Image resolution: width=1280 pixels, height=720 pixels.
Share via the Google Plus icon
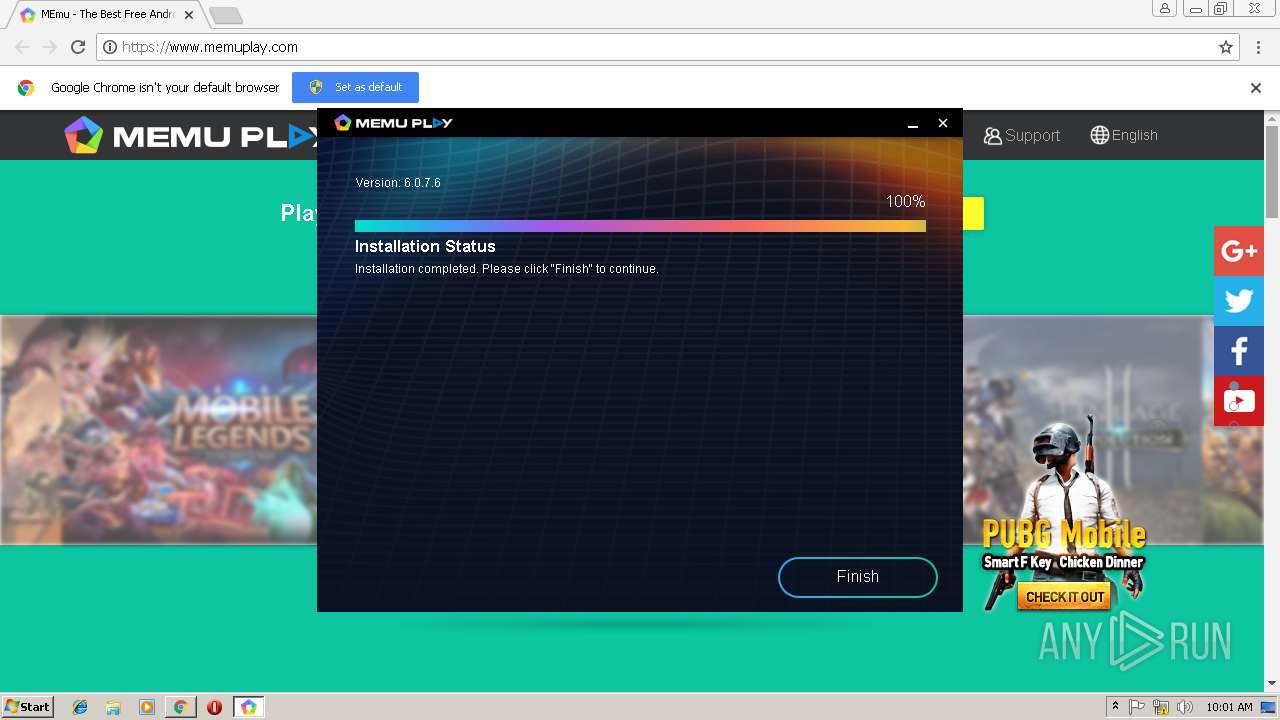pyautogui.click(x=1239, y=251)
